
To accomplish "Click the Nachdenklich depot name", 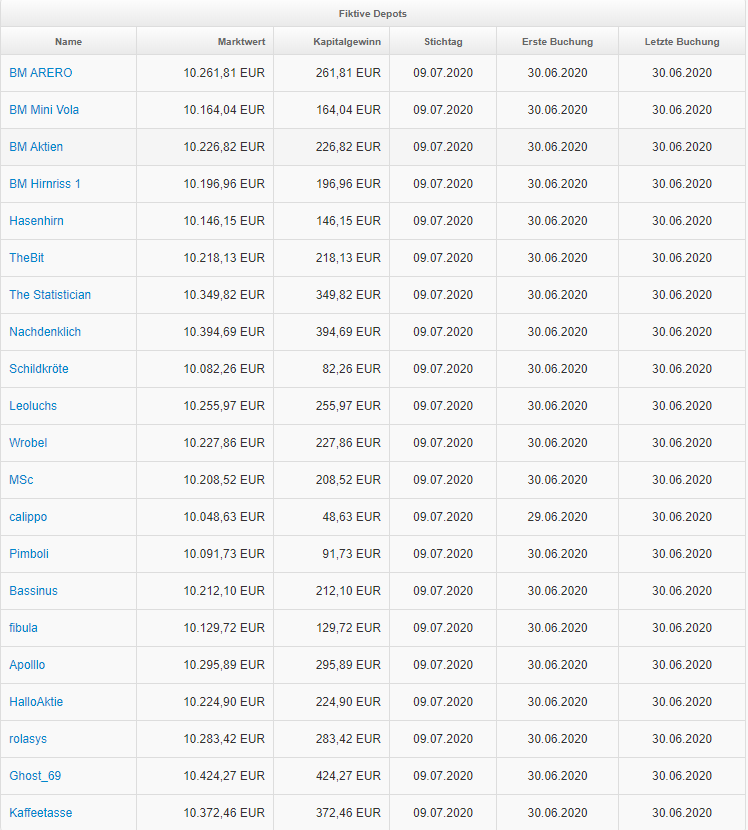I will (x=45, y=332).
